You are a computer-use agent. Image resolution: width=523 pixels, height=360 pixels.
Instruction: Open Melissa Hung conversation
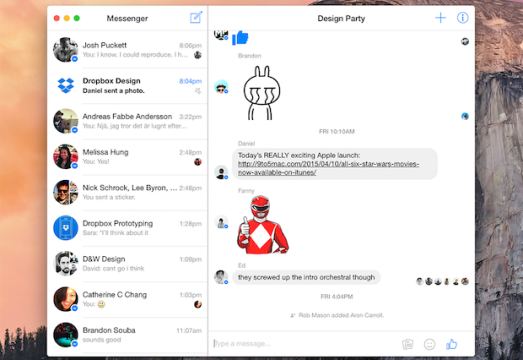[127, 157]
